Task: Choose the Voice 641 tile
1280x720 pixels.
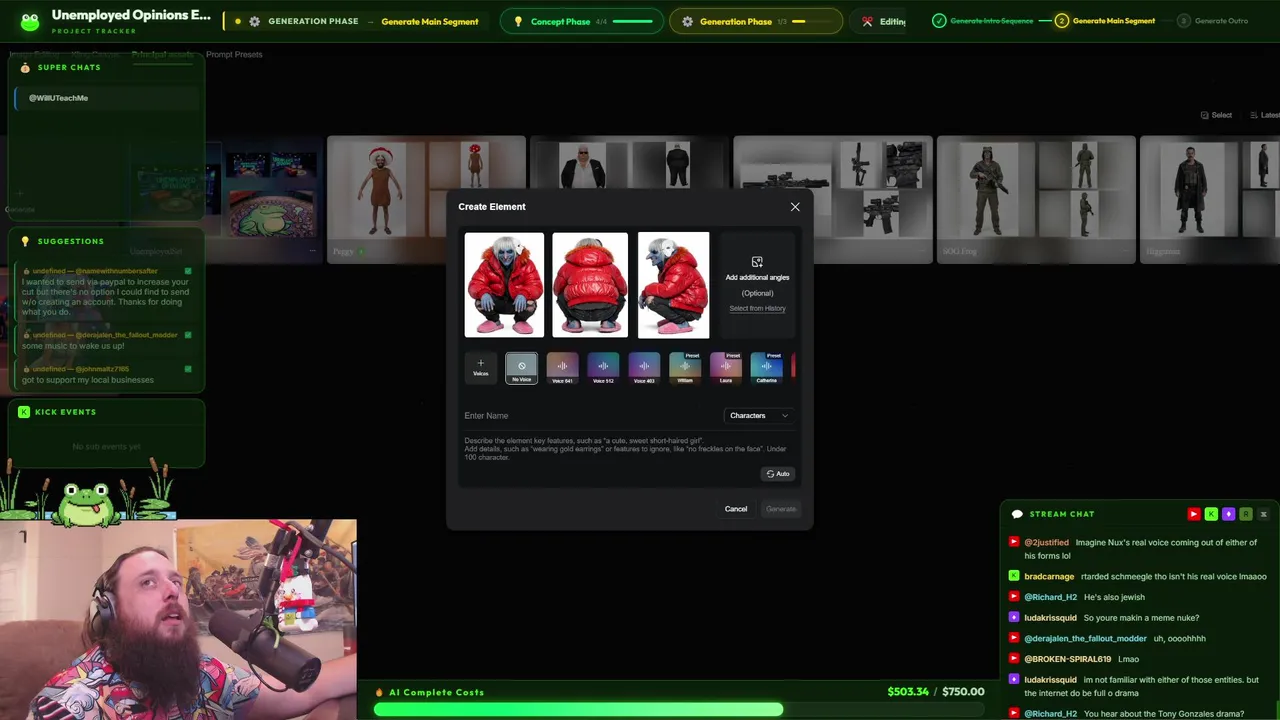Action: 562,368
